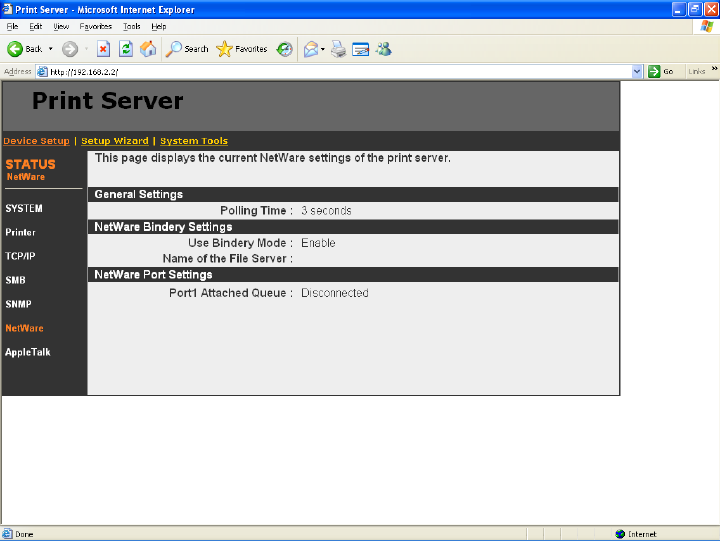720x541 pixels.
Task: Select SNMP in the status sidebar
Action: (18, 304)
